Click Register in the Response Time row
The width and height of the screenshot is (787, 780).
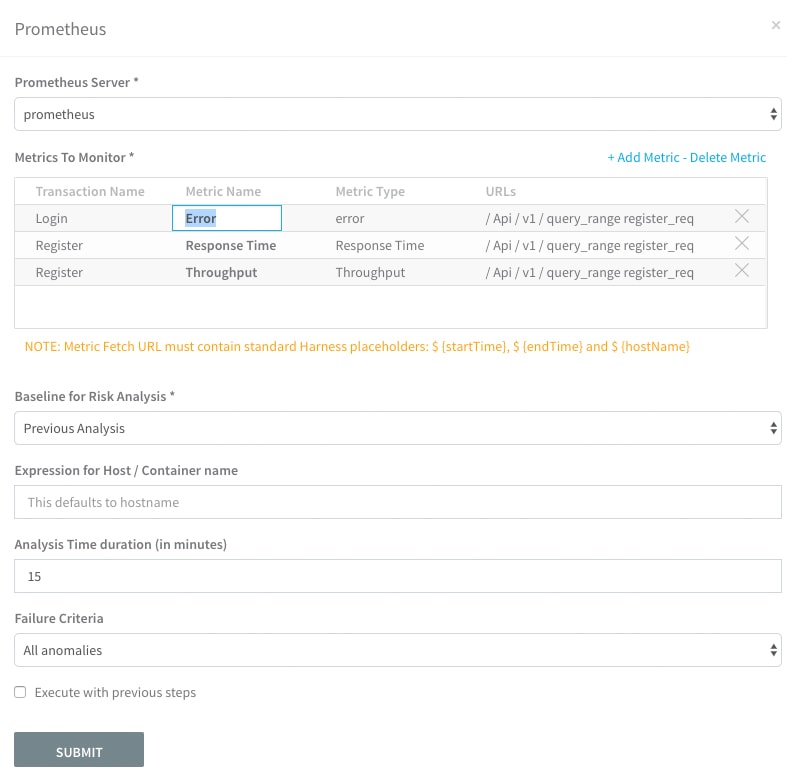[59, 245]
